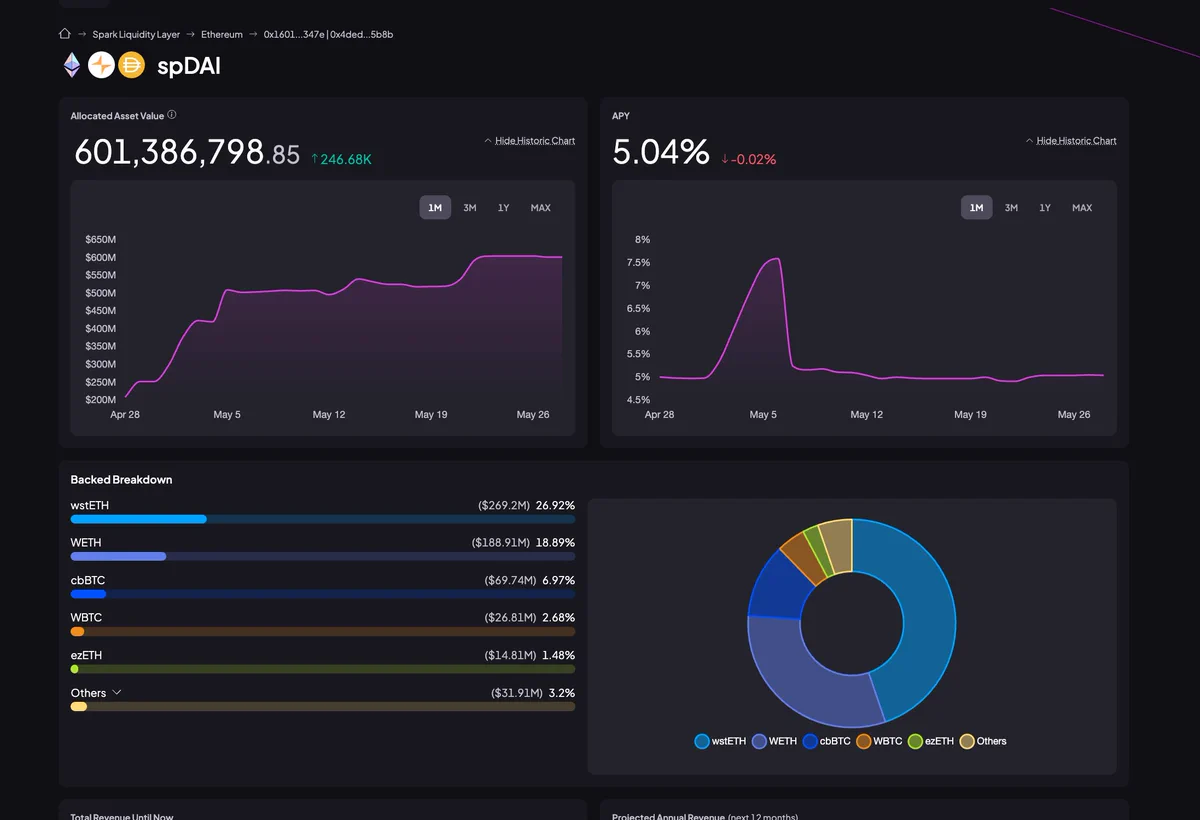This screenshot has height=820, width=1200.
Task: Select 1M range on Allocated Asset Value chart
Action: [x=435, y=208]
